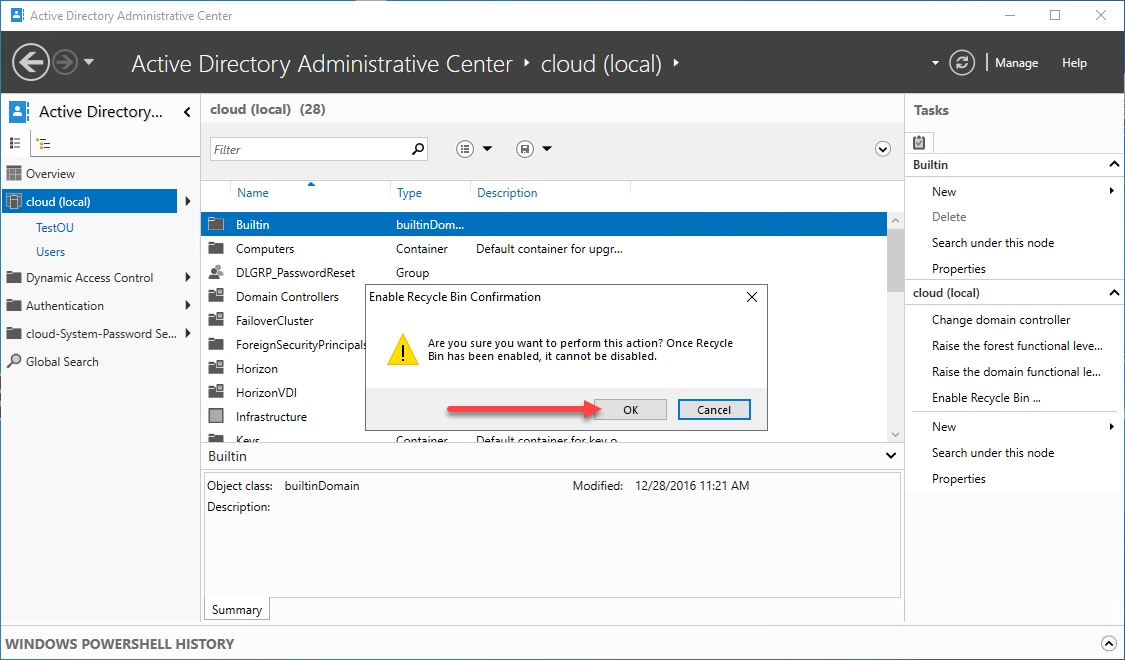Close the Enable Recycle Bin Confirmation dialog
This screenshot has width=1125, height=660.
coord(751,297)
